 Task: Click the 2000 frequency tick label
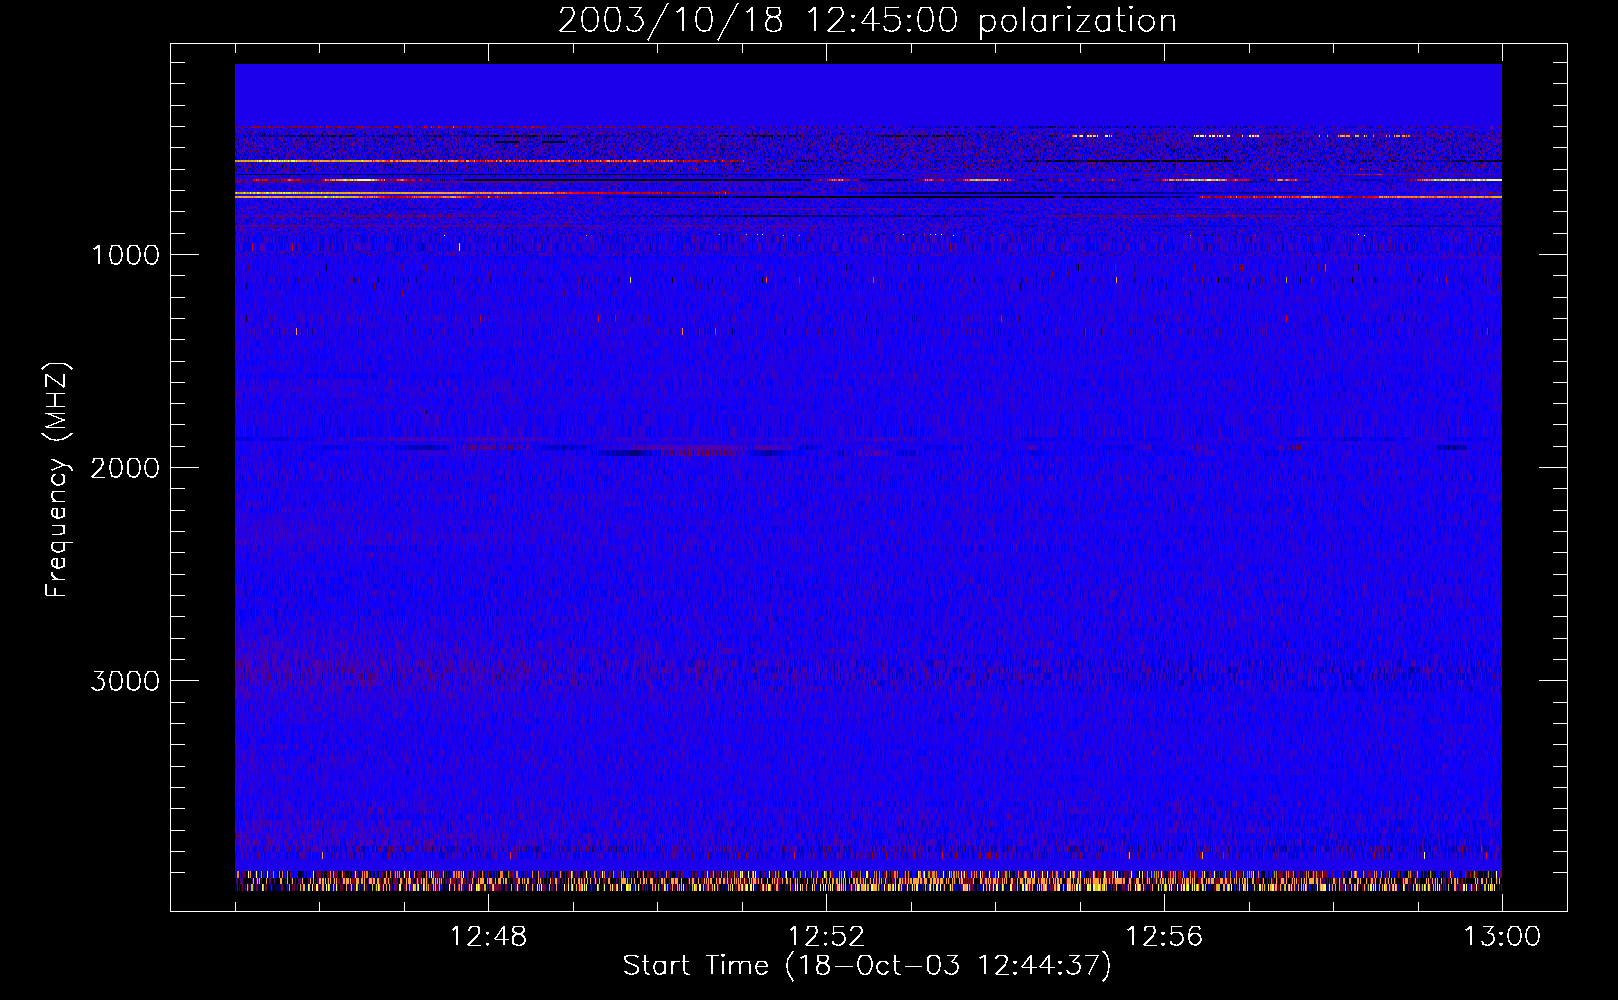(126, 468)
